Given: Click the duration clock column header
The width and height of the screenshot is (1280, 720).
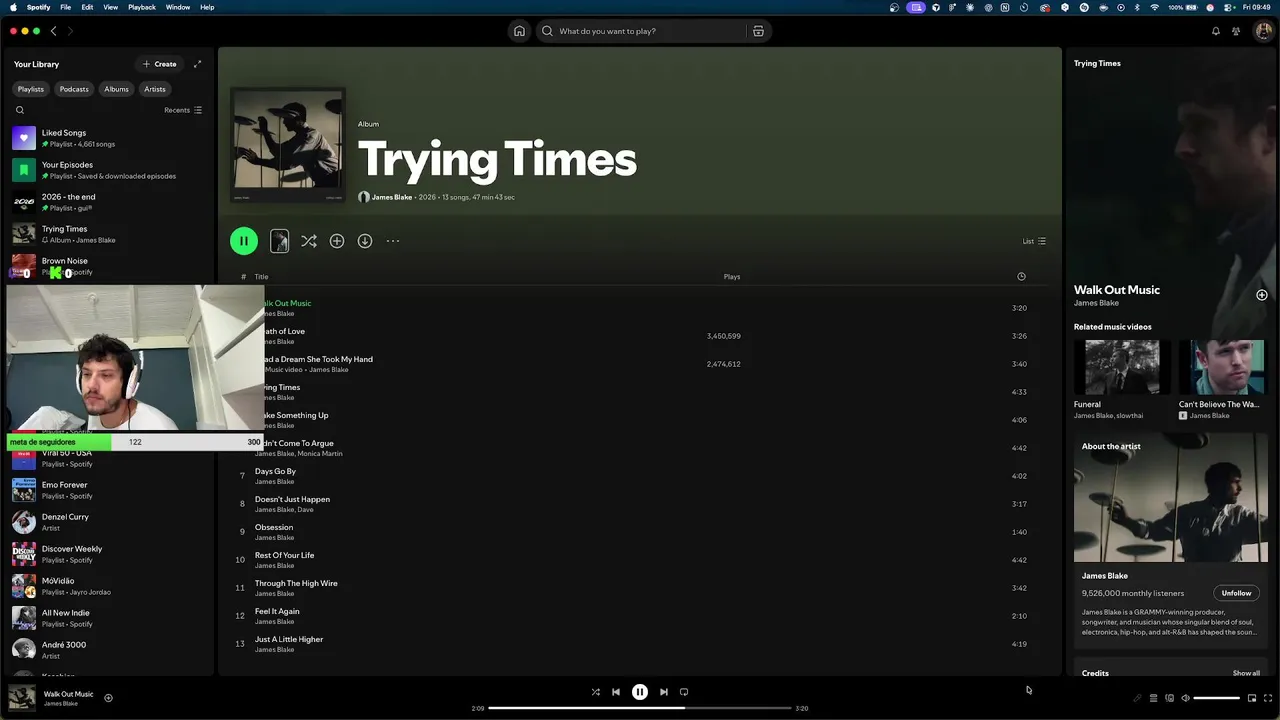Looking at the screenshot, I should click(1021, 276).
